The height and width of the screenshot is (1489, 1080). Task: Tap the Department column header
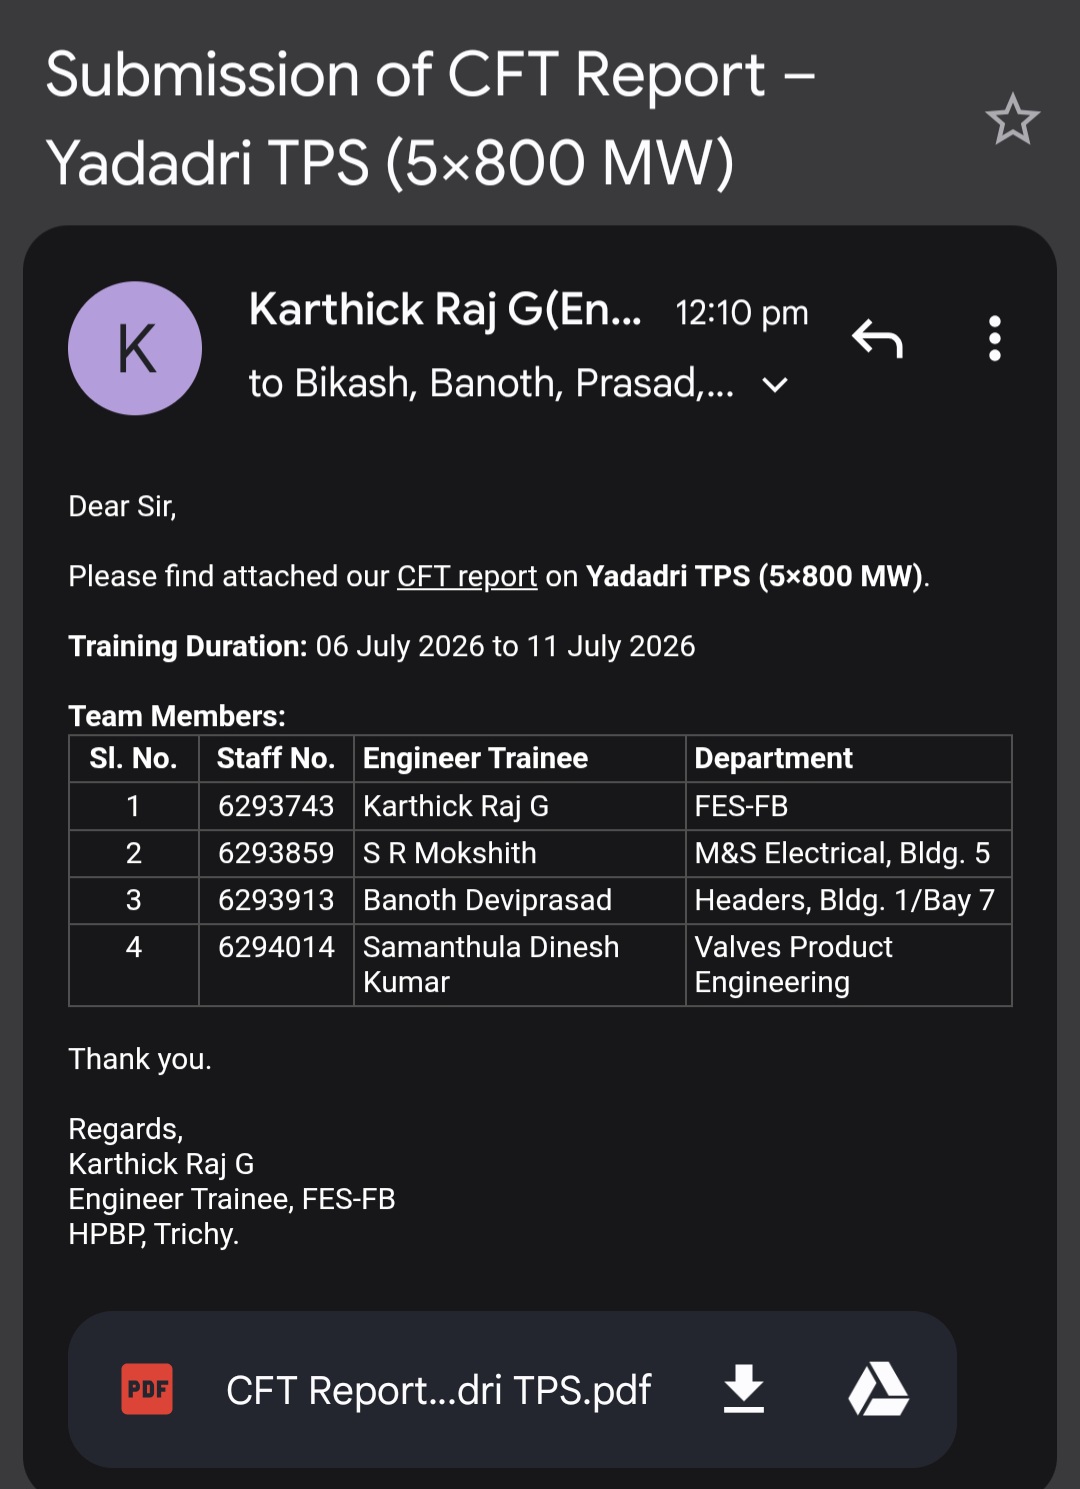point(773,758)
